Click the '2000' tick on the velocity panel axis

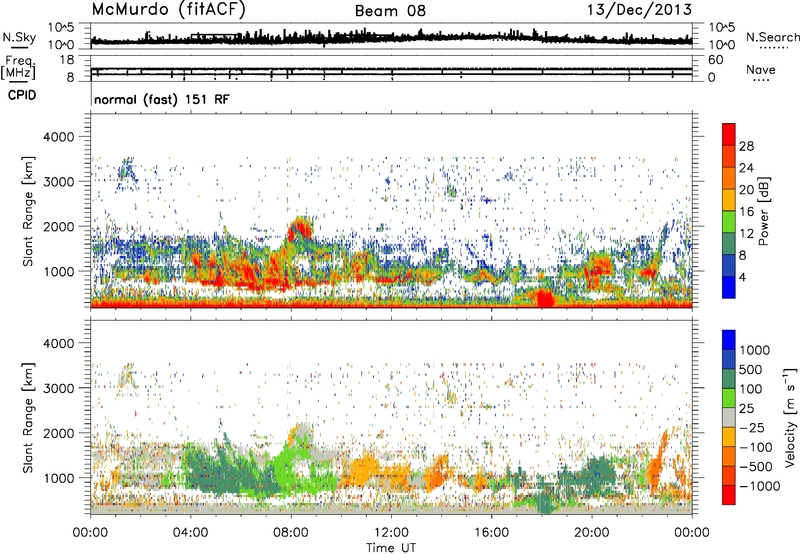pyautogui.click(x=61, y=433)
